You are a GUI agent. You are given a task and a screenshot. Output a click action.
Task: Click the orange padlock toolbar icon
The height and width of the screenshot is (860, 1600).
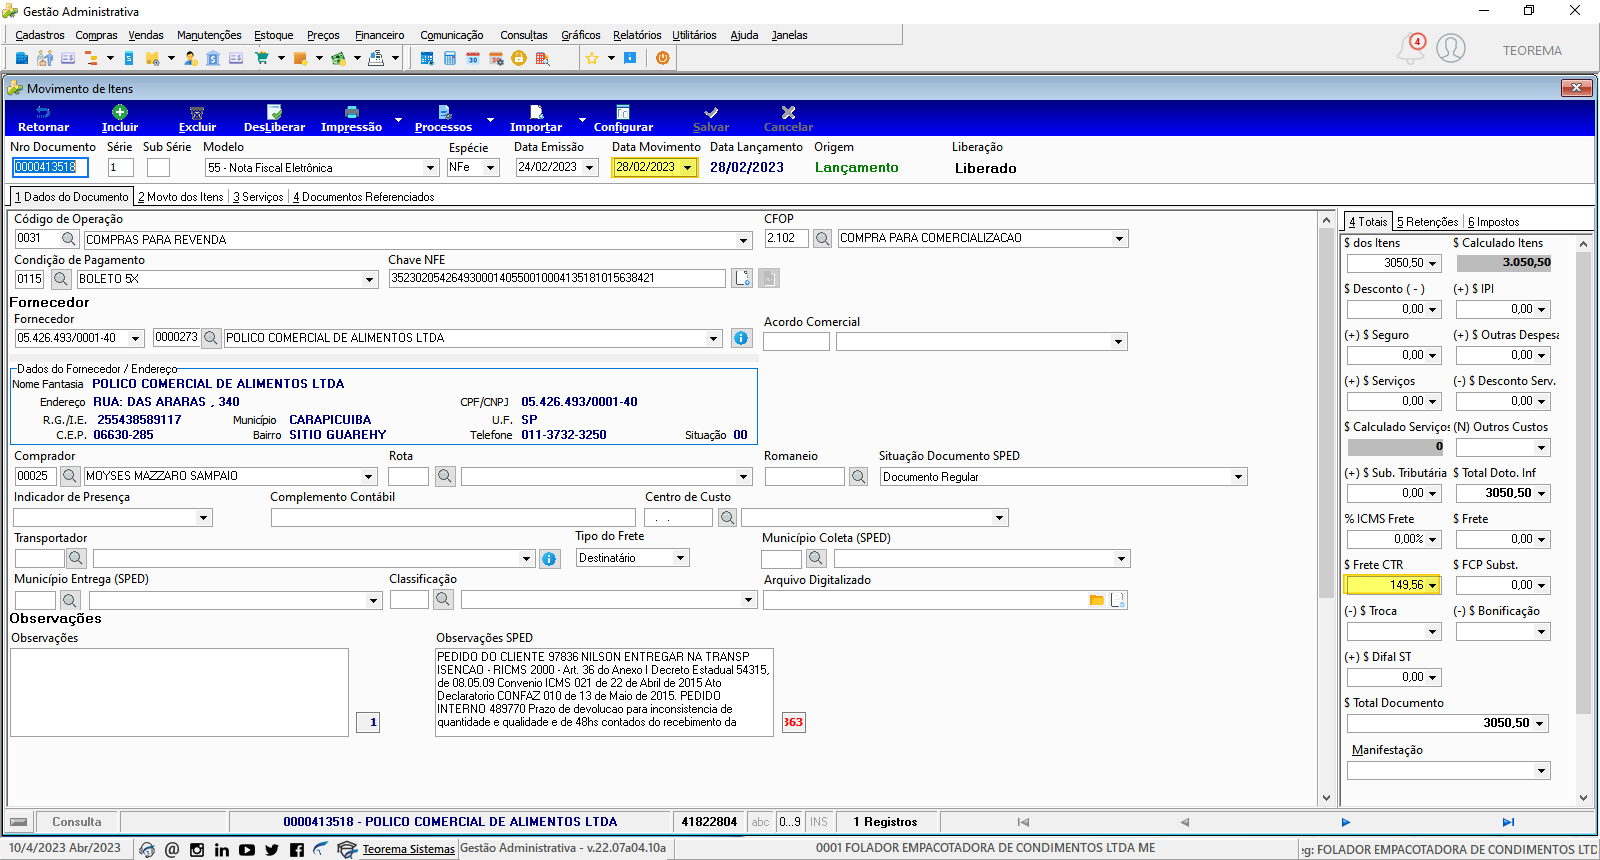pyautogui.click(x=519, y=58)
